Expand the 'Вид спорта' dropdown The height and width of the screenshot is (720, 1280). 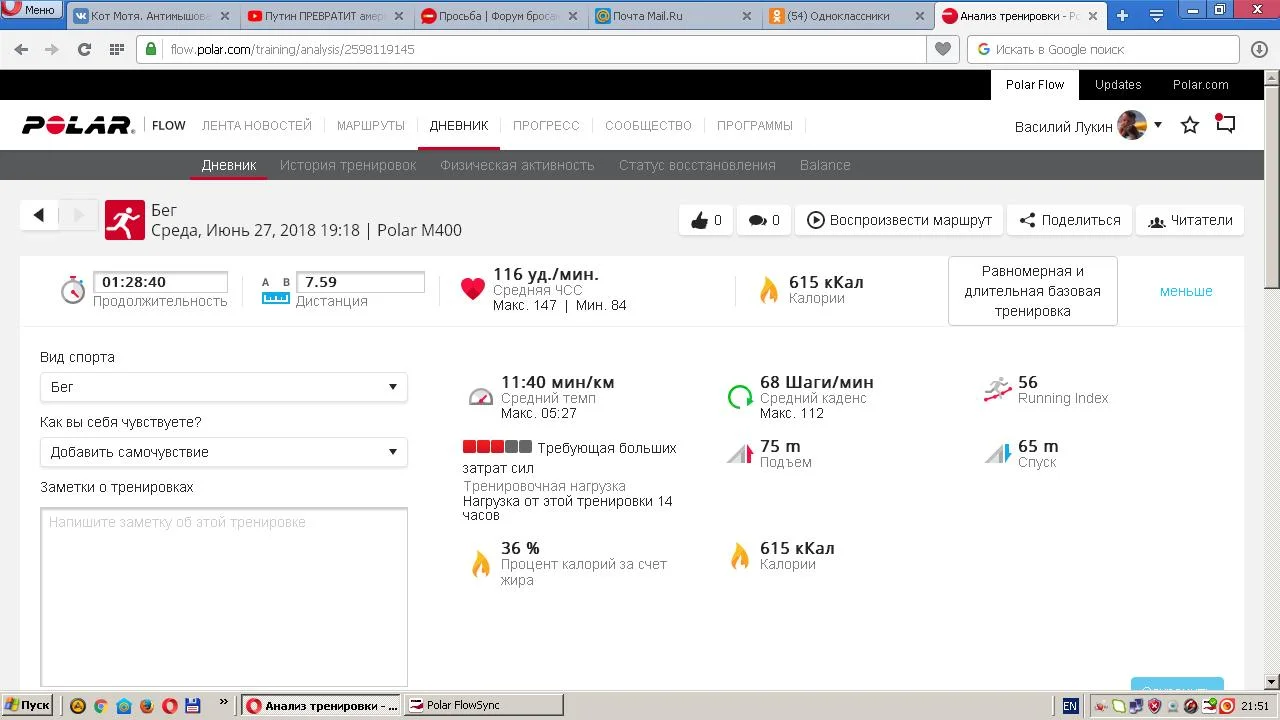[223, 387]
